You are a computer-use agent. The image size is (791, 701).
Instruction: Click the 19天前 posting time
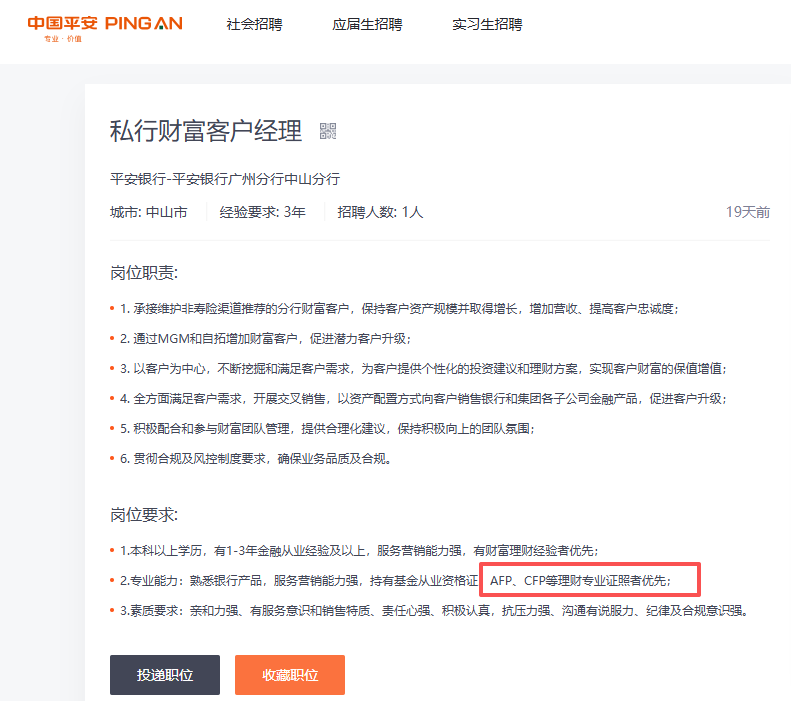(x=747, y=212)
